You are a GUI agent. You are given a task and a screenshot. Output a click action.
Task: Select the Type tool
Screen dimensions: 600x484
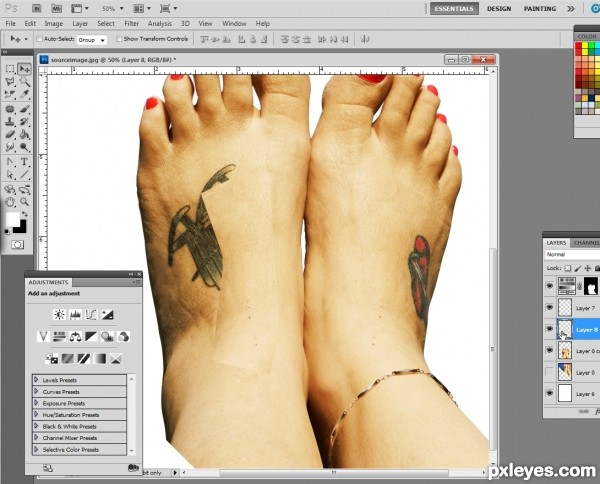point(24,162)
